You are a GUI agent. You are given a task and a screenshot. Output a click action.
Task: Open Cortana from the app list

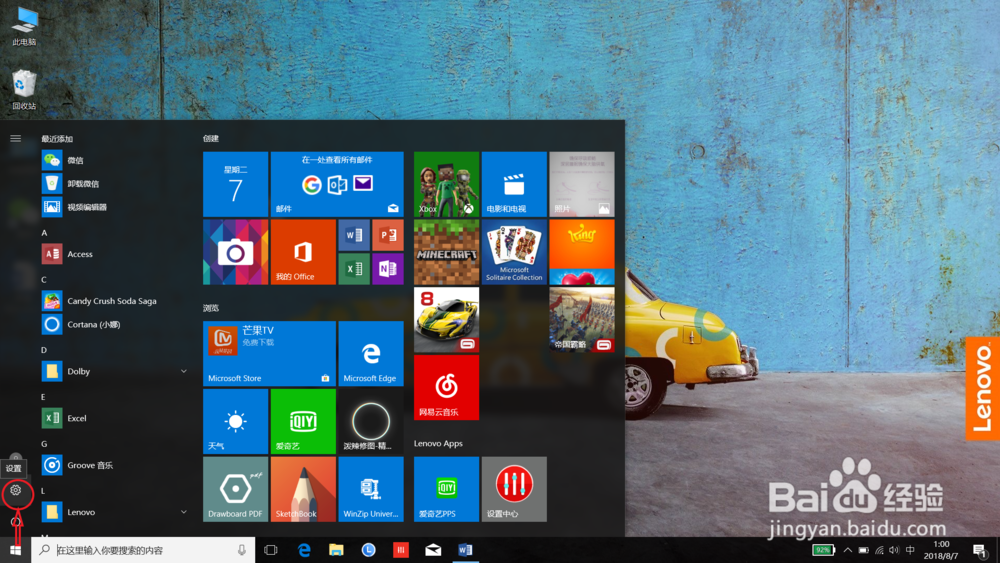115,325
